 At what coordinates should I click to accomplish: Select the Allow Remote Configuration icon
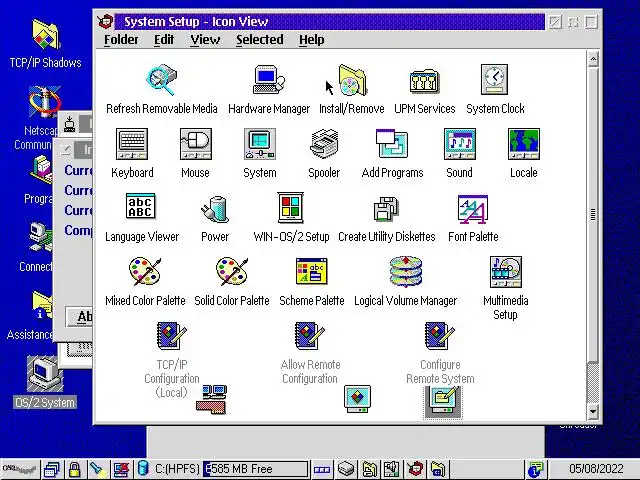pyautogui.click(x=310, y=336)
